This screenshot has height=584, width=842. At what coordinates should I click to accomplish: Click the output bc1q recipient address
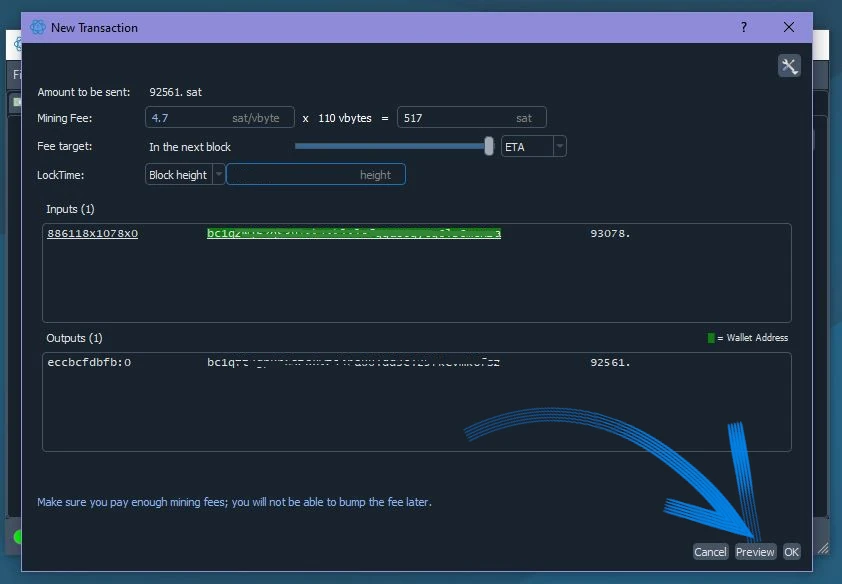pos(354,363)
